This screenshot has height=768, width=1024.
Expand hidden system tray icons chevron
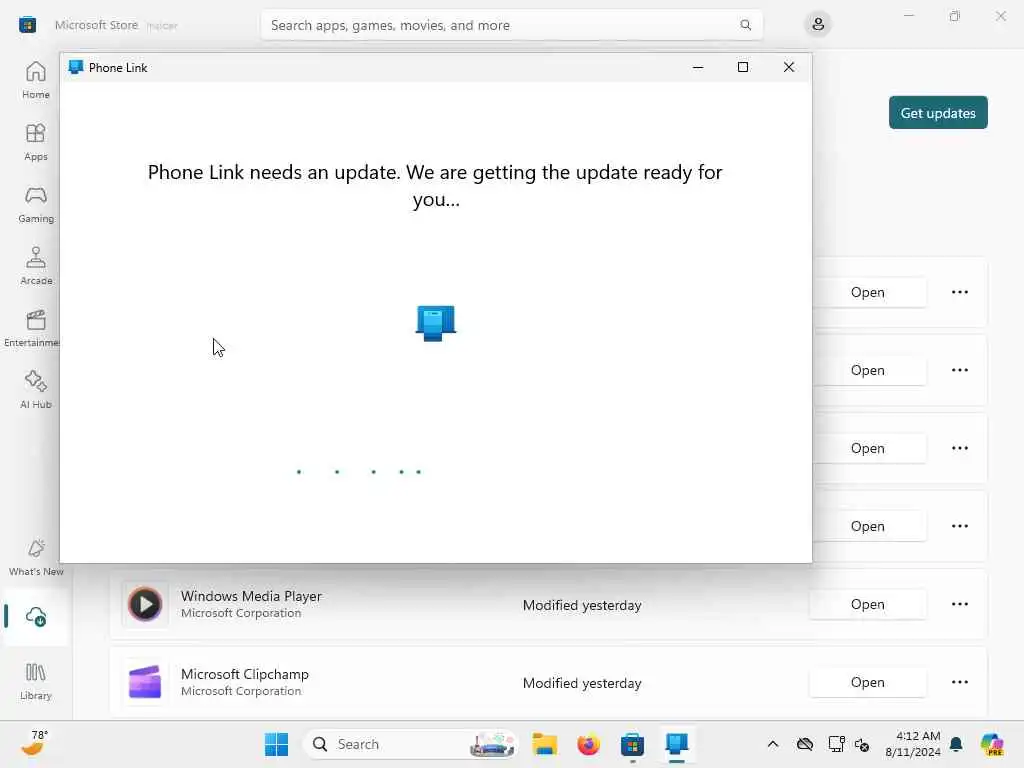pos(773,744)
